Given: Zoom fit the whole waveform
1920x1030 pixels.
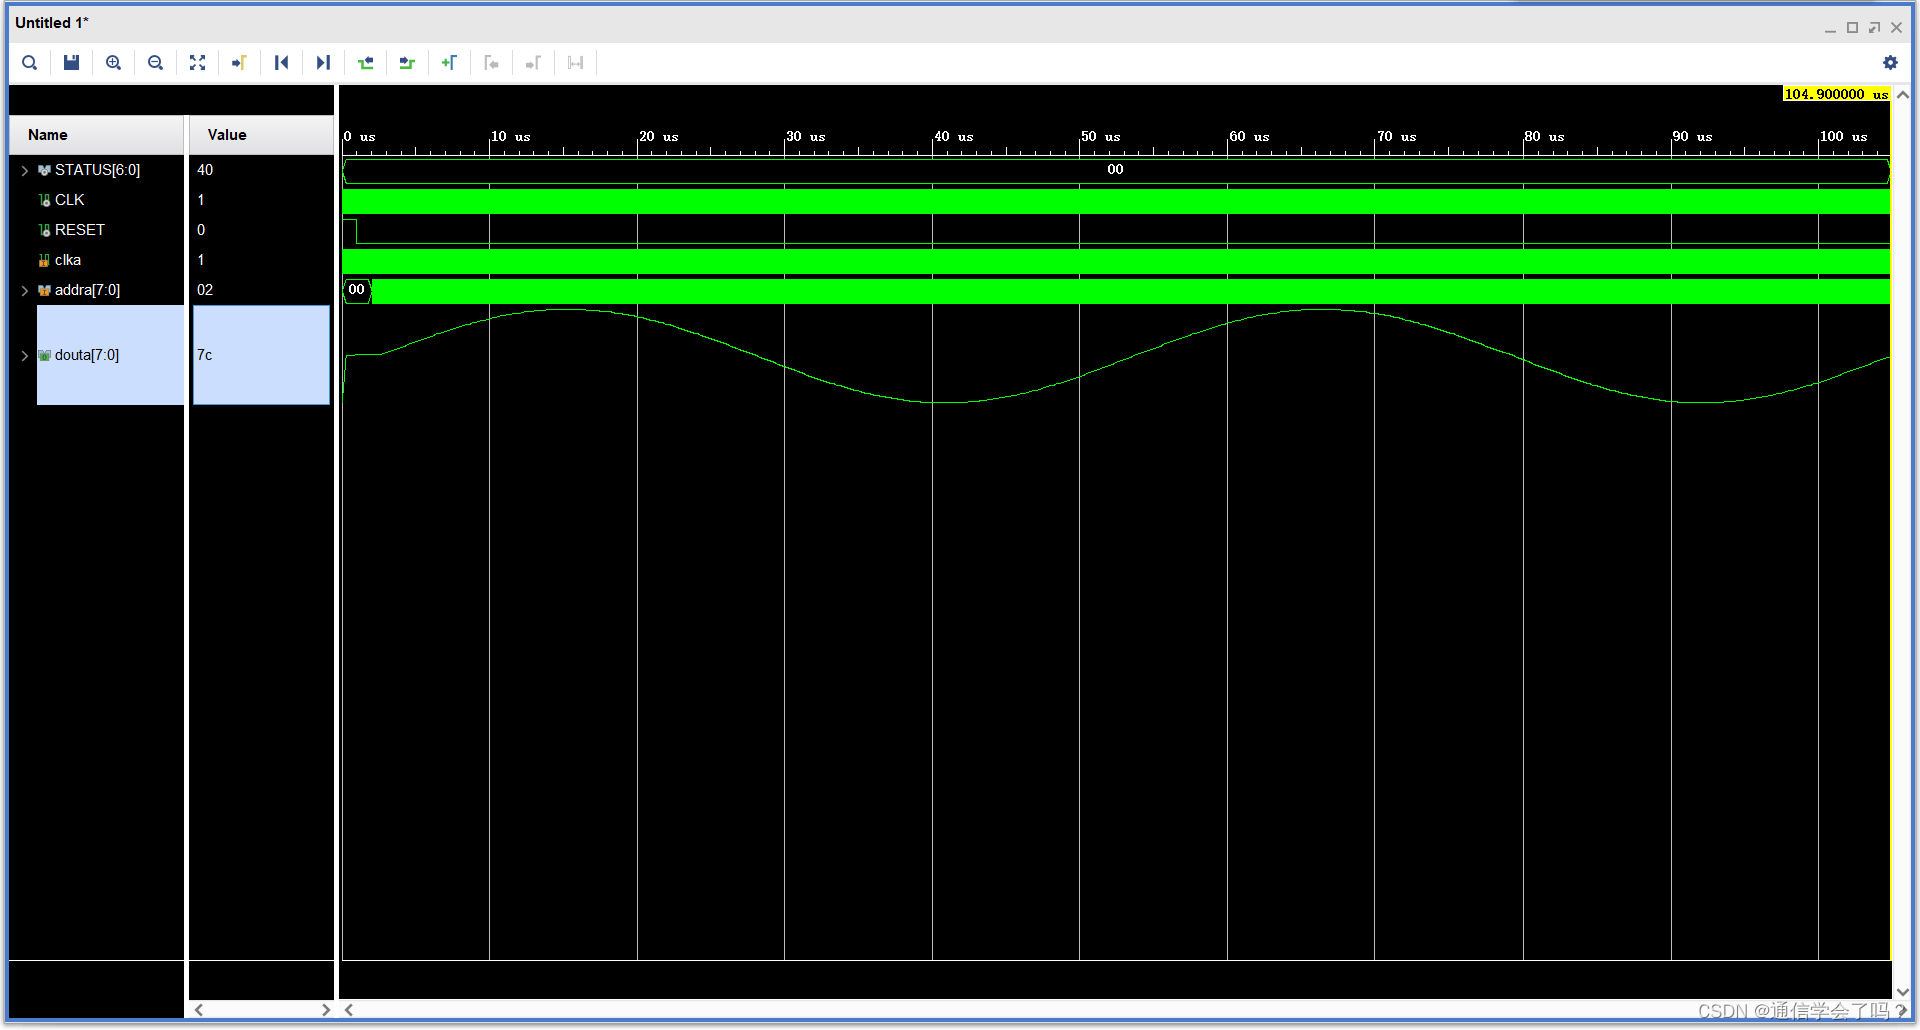Looking at the screenshot, I should tap(198, 63).
